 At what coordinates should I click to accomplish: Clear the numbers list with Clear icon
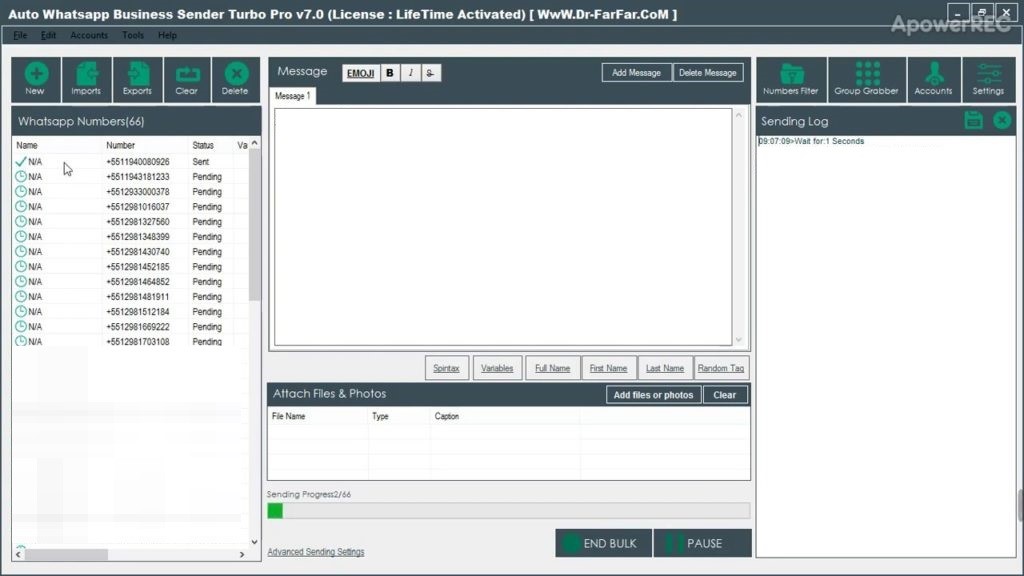pyautogui.click(x=187, y=79)
